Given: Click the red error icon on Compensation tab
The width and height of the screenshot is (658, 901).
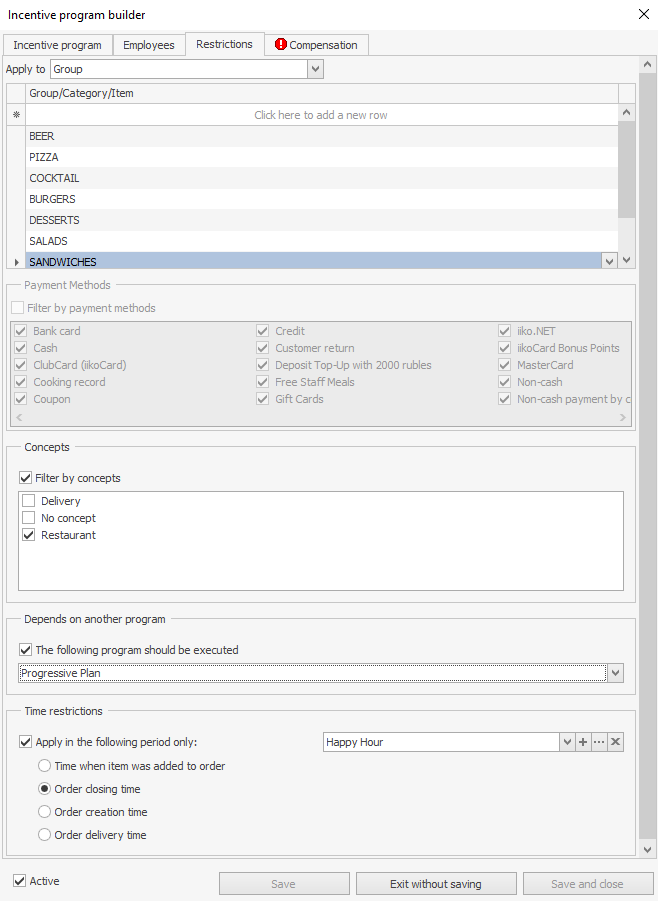Looking at the screenshot, I should point(281,45).
